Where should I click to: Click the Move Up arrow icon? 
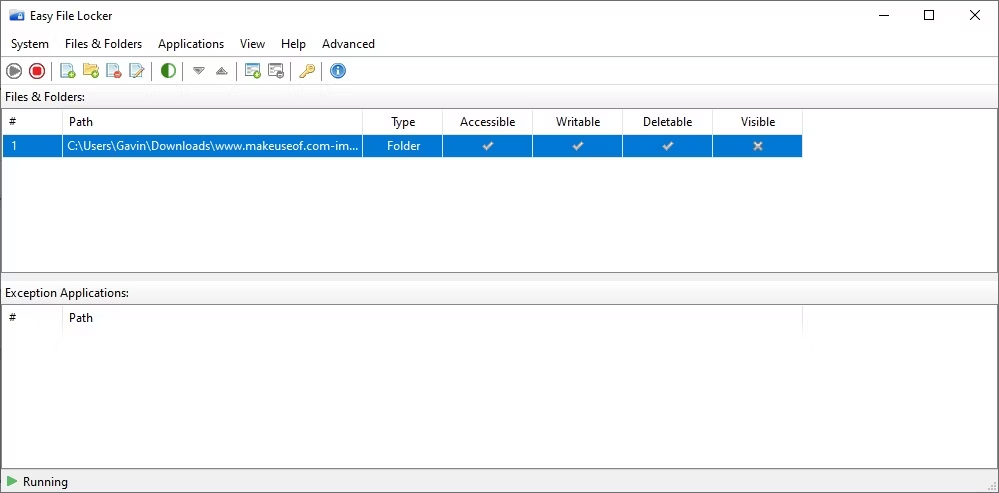pyautogui.click(x=221, y=71)
